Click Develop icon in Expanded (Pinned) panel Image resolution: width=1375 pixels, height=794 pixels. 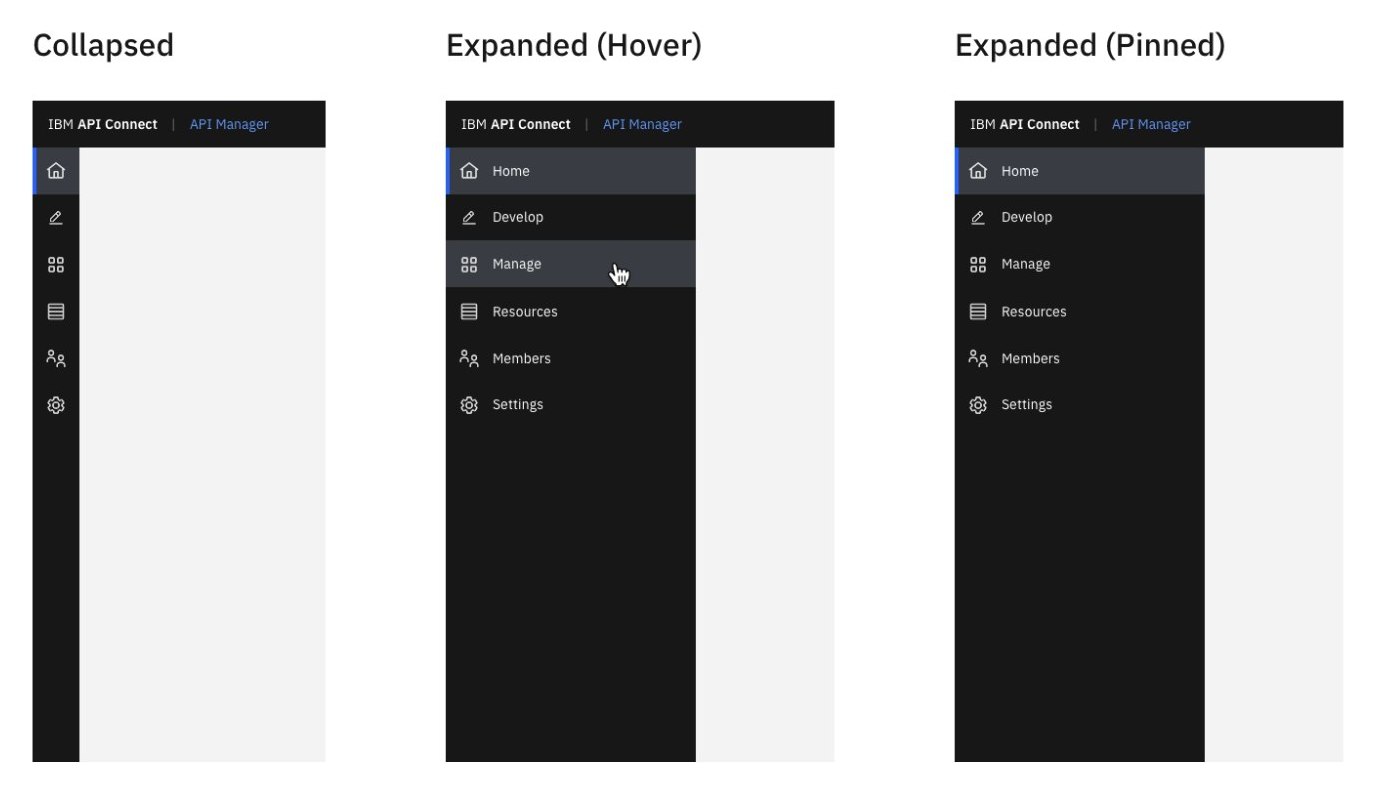tap(978, 217)
